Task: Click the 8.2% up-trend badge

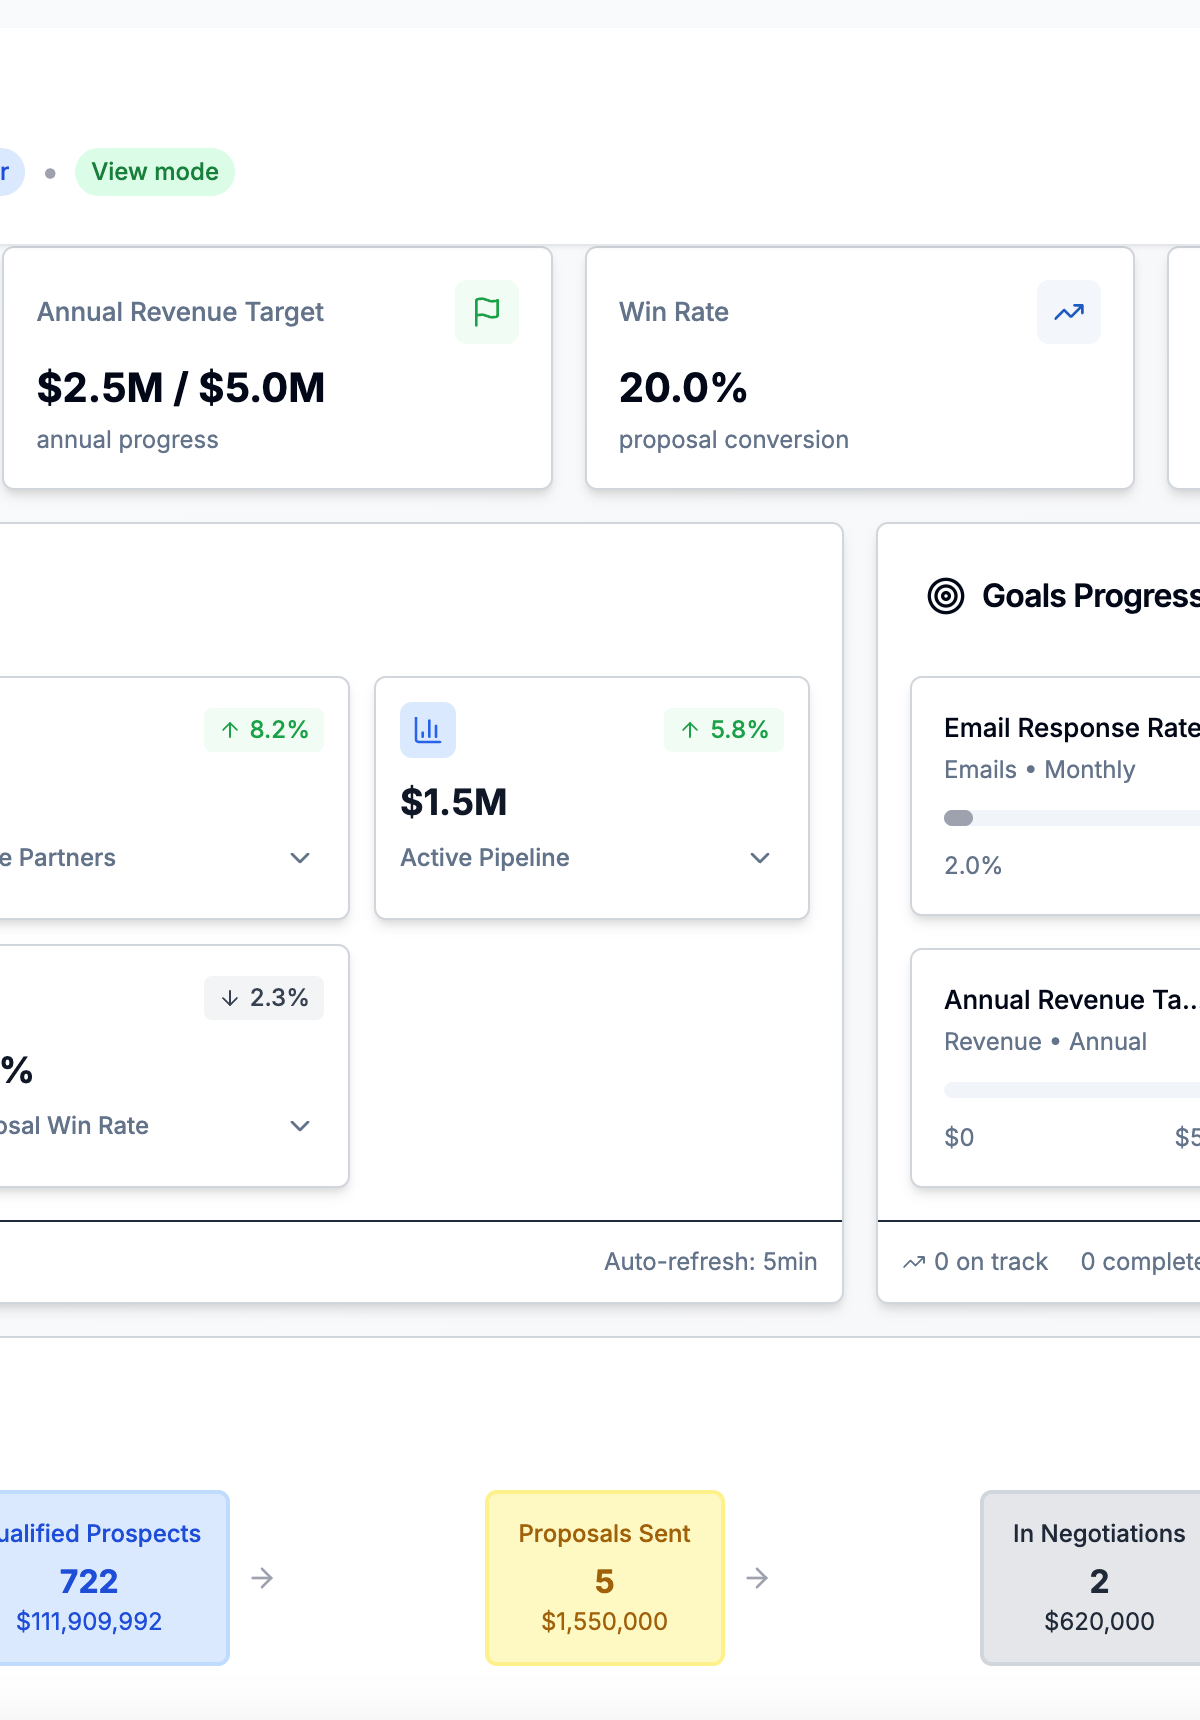Action: [264, 730]
